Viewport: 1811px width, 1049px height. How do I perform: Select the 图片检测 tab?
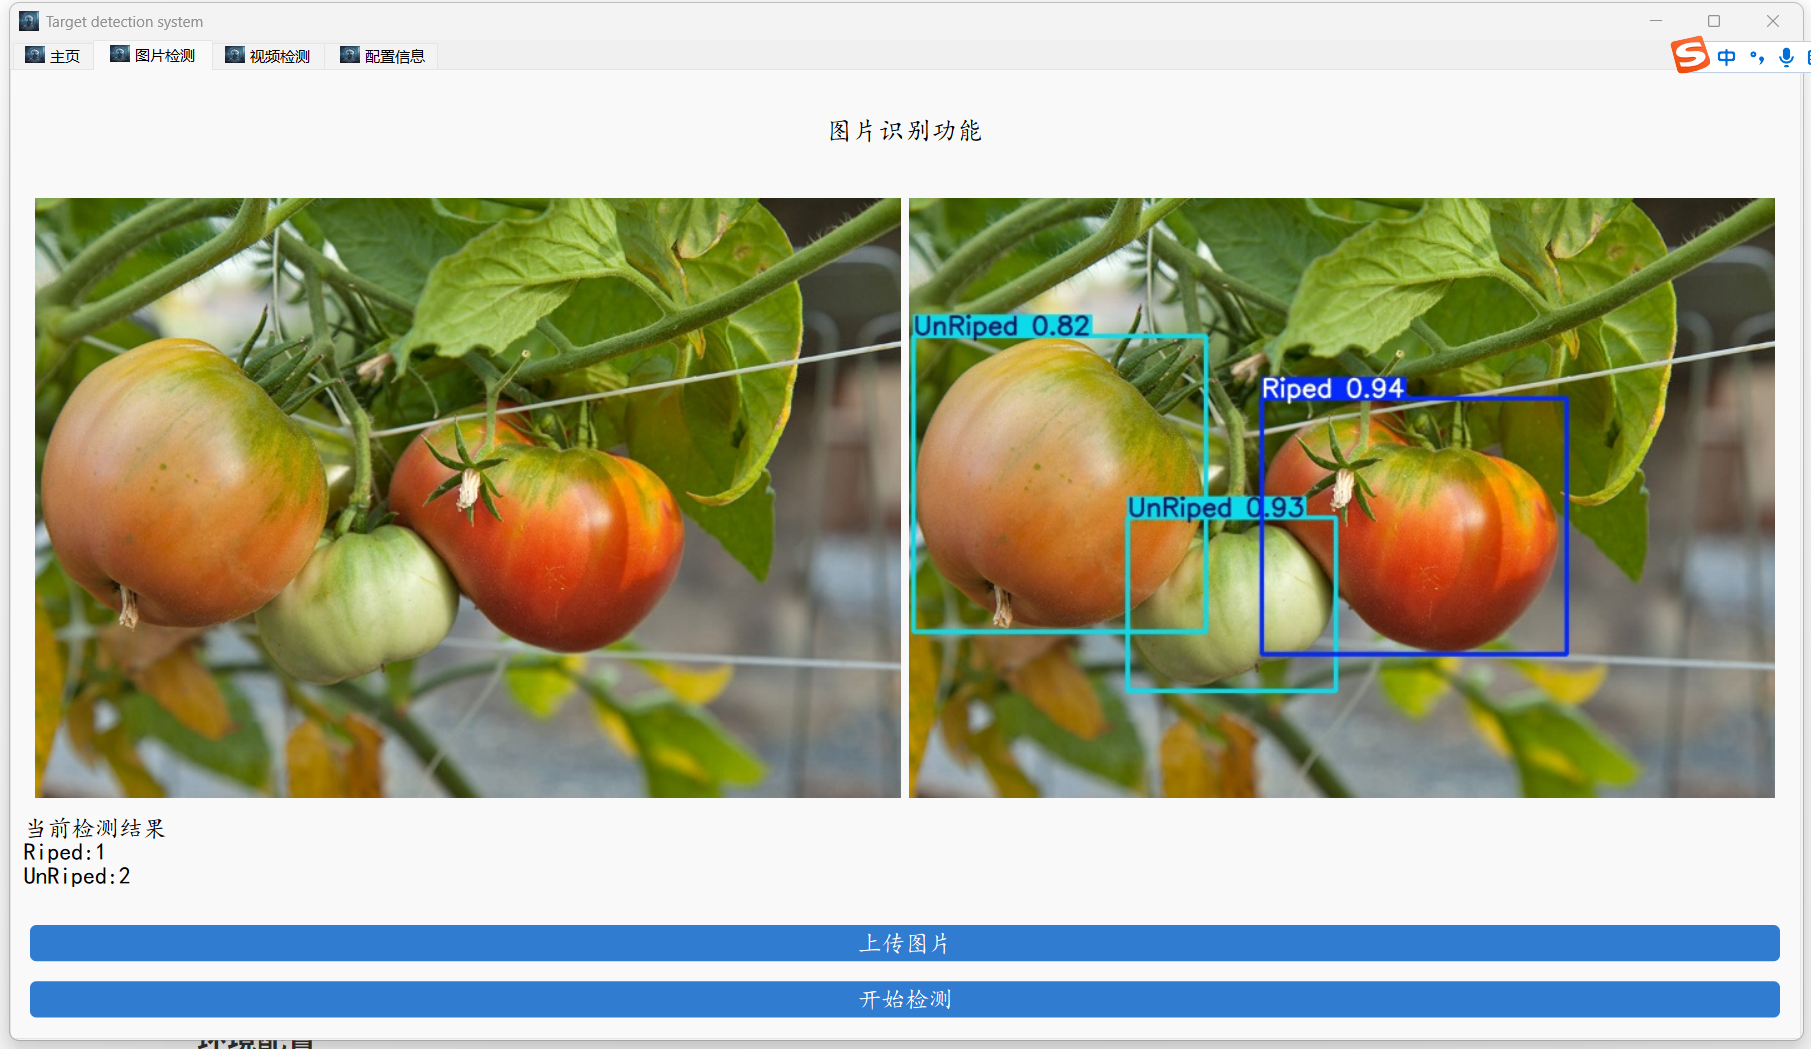pyautogui.click(x=153, y=55)
